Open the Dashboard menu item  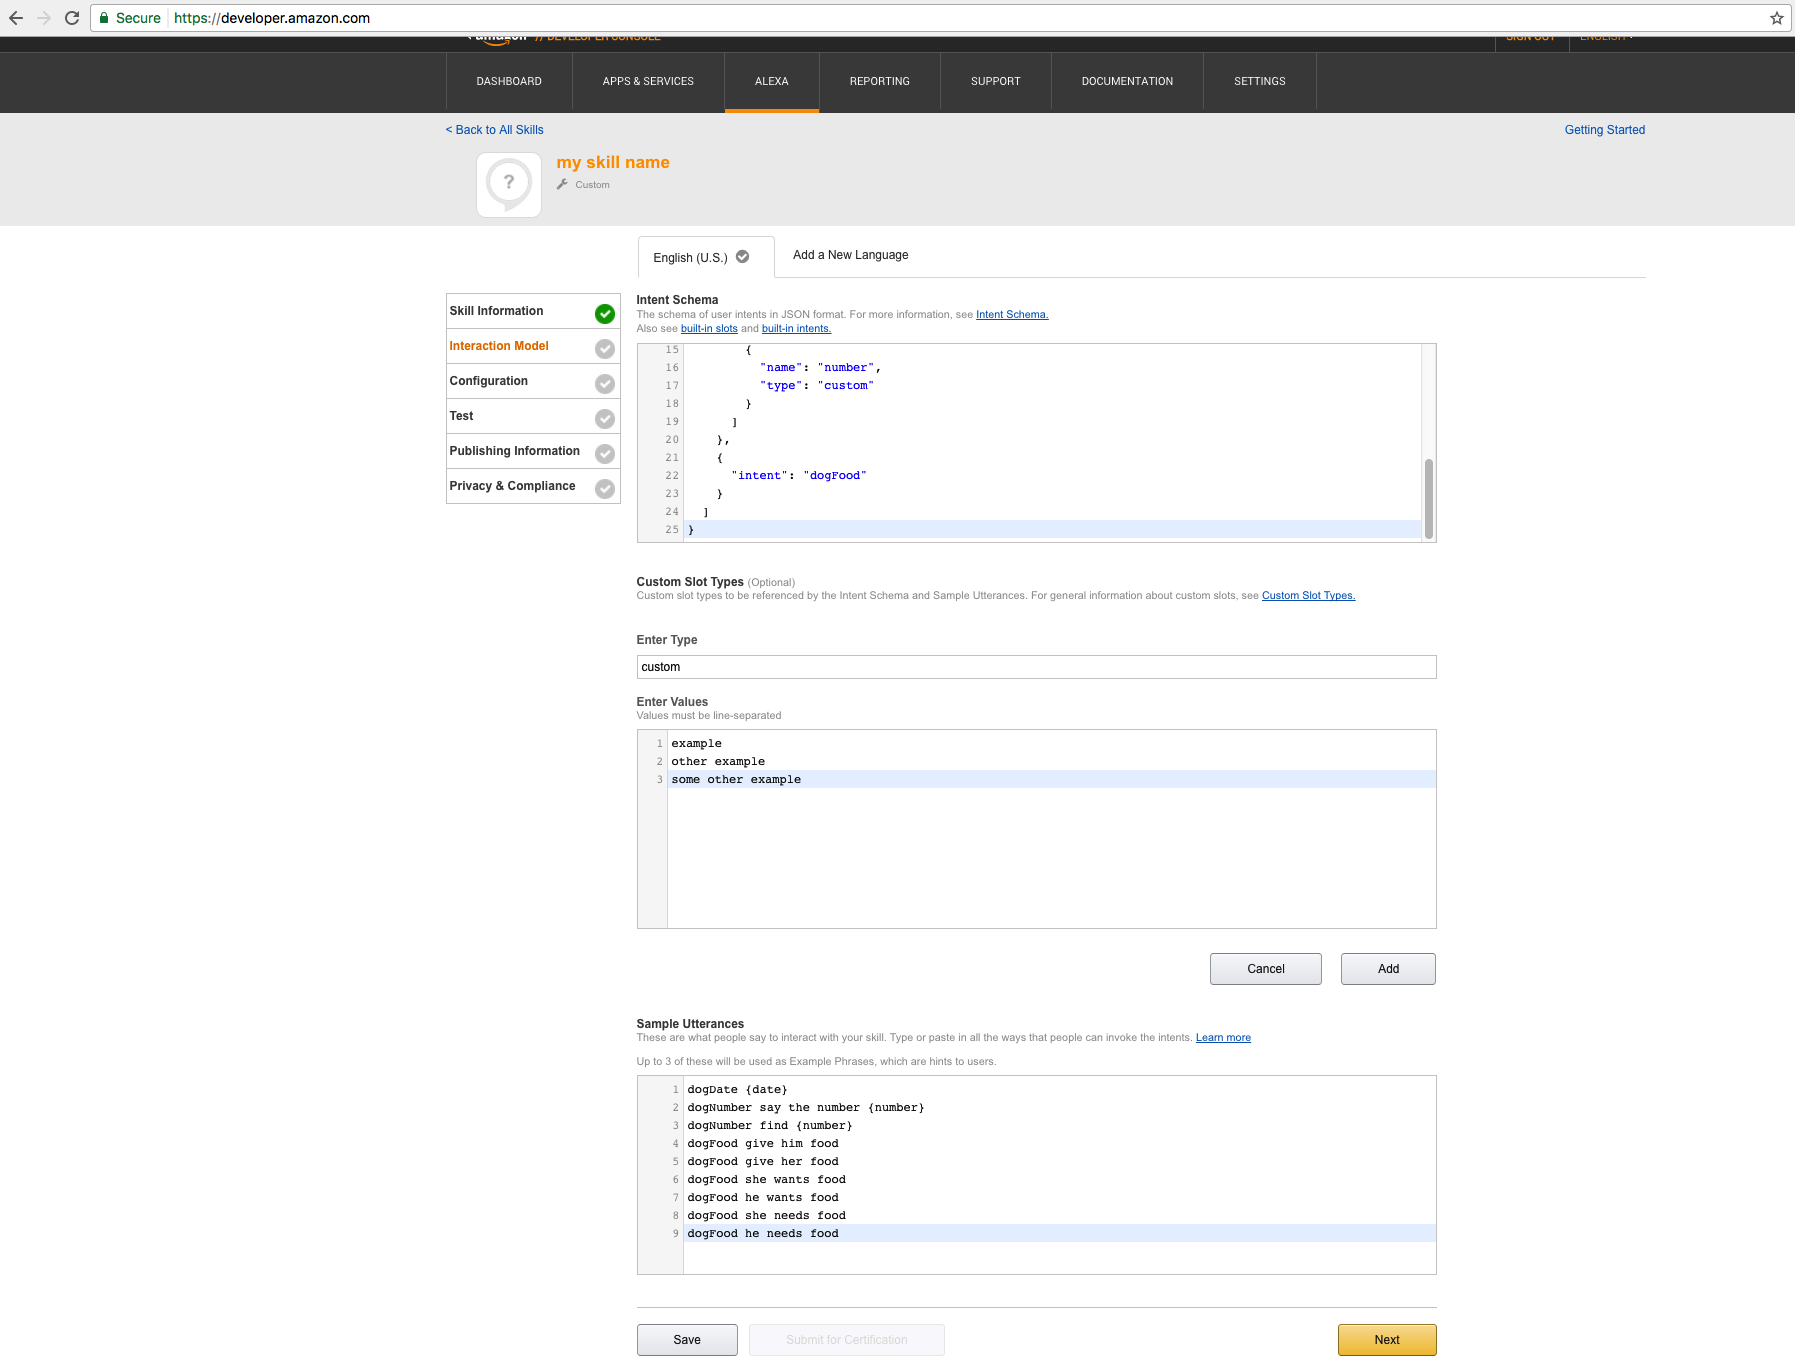pos(509,82)
